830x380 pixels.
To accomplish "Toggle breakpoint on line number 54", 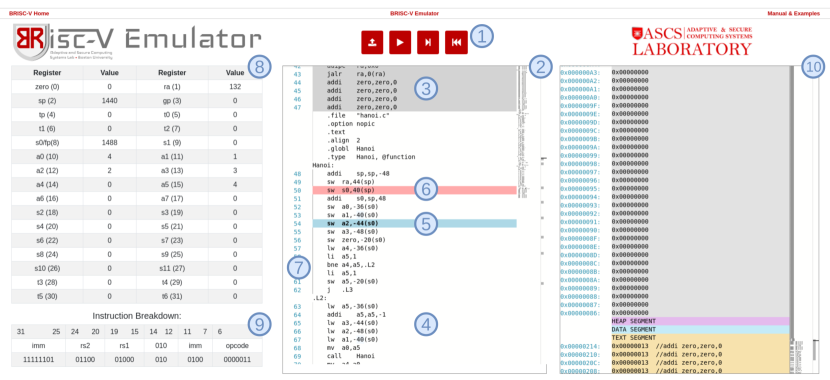I will 296,223.
